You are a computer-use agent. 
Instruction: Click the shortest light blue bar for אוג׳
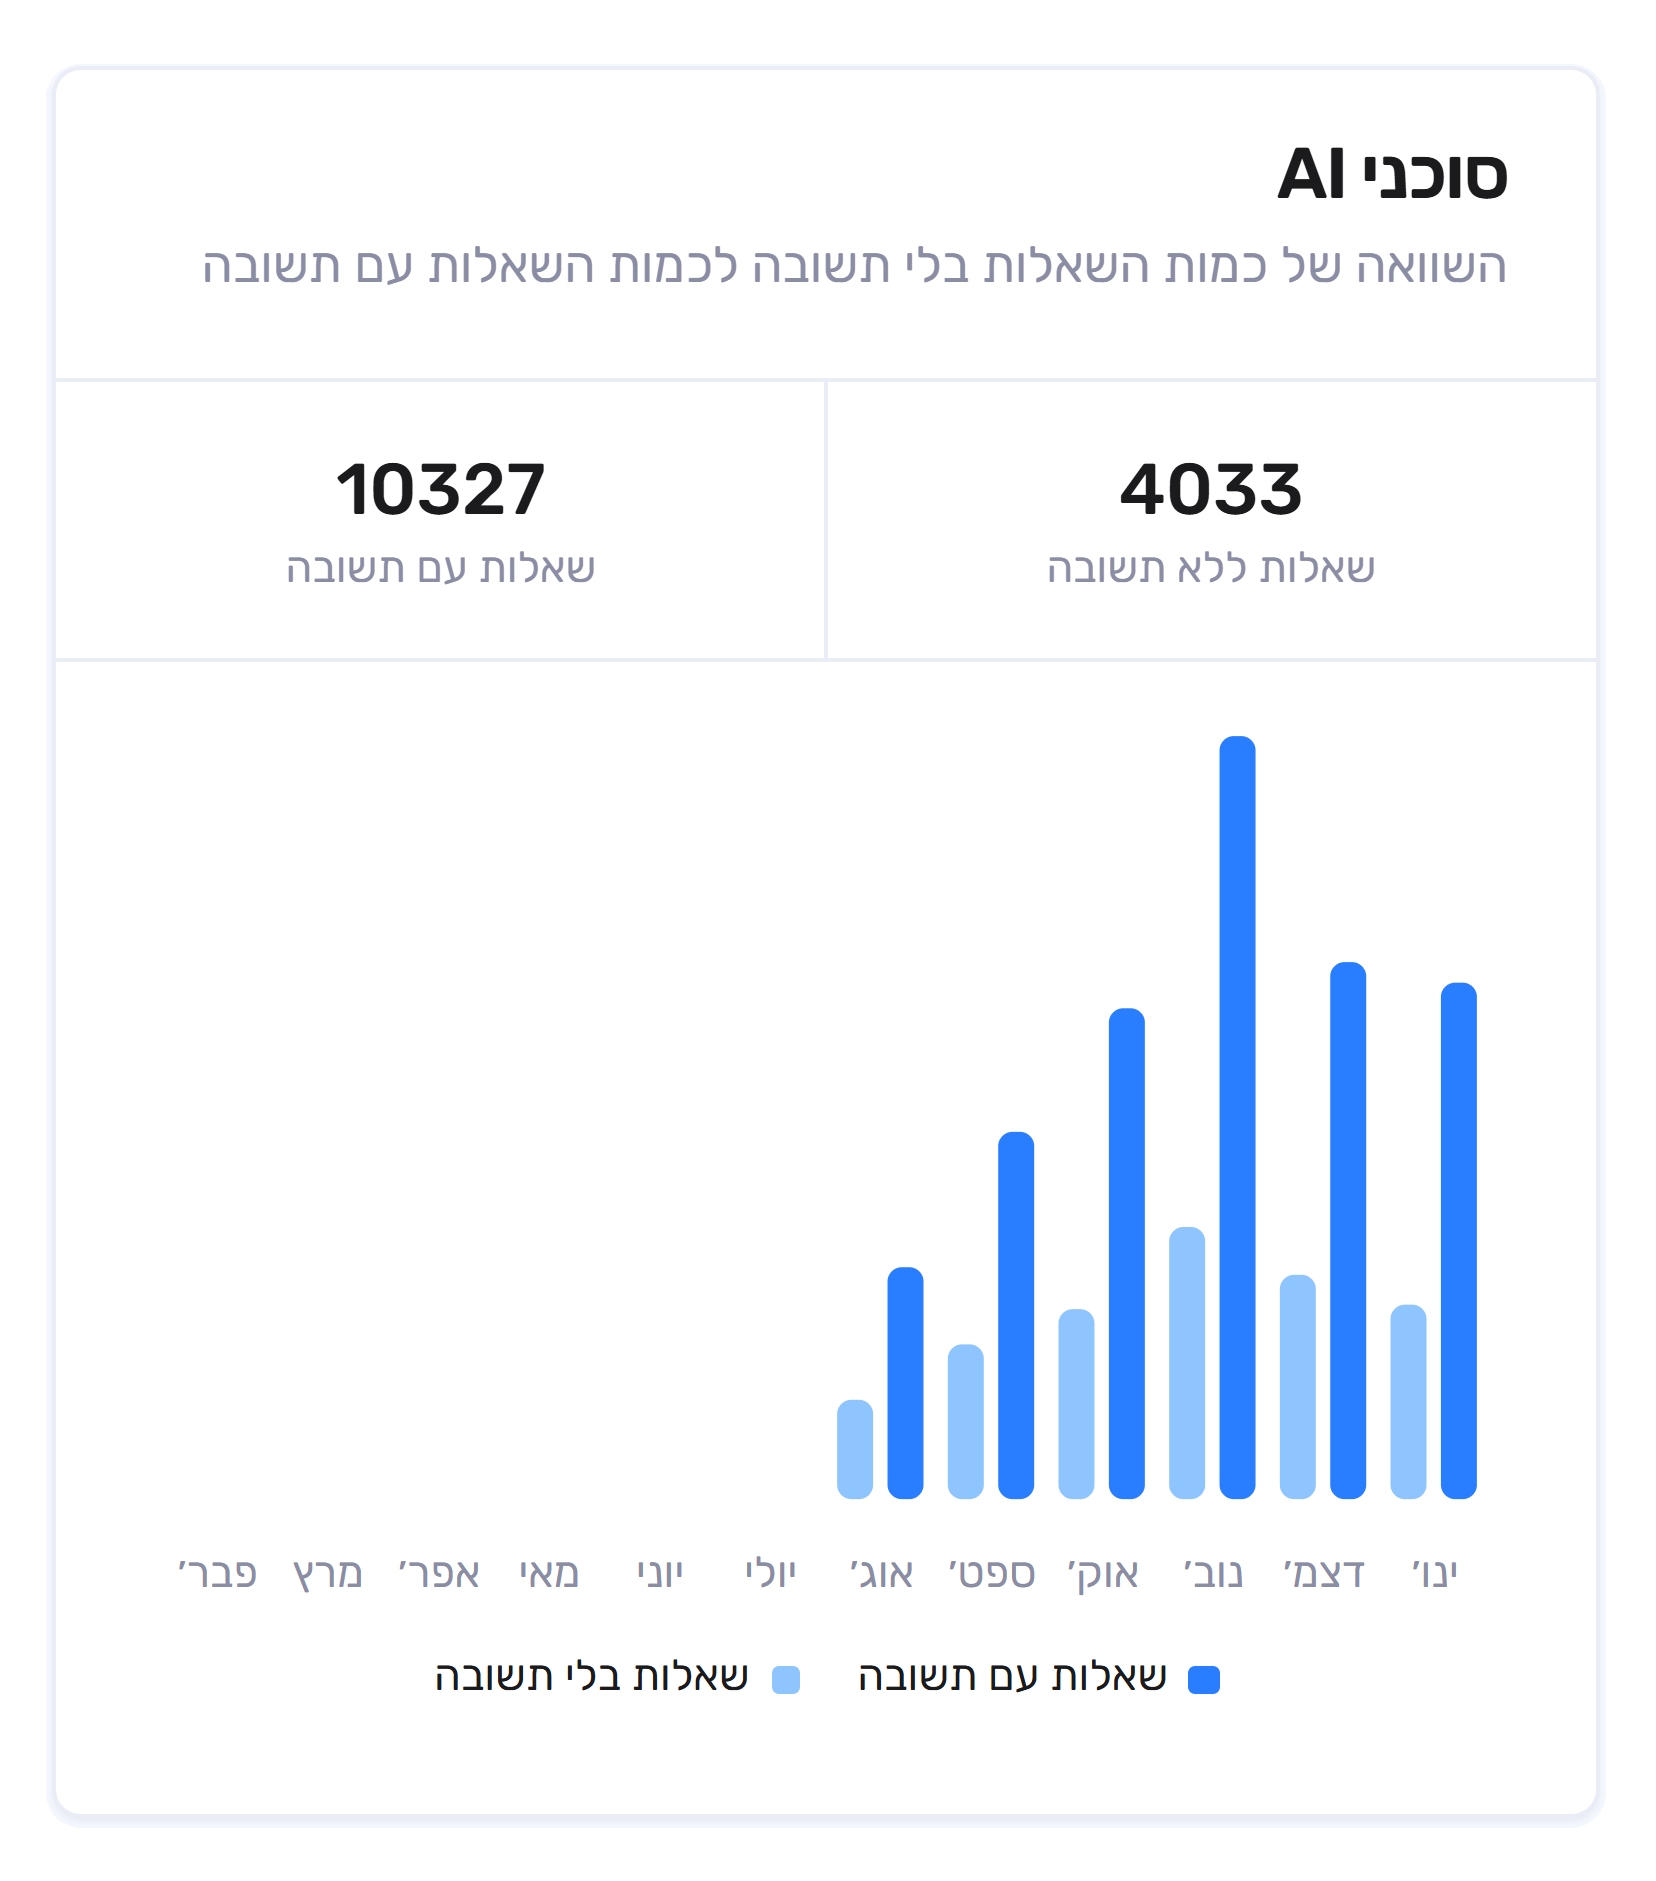(x=855, y=1449)
